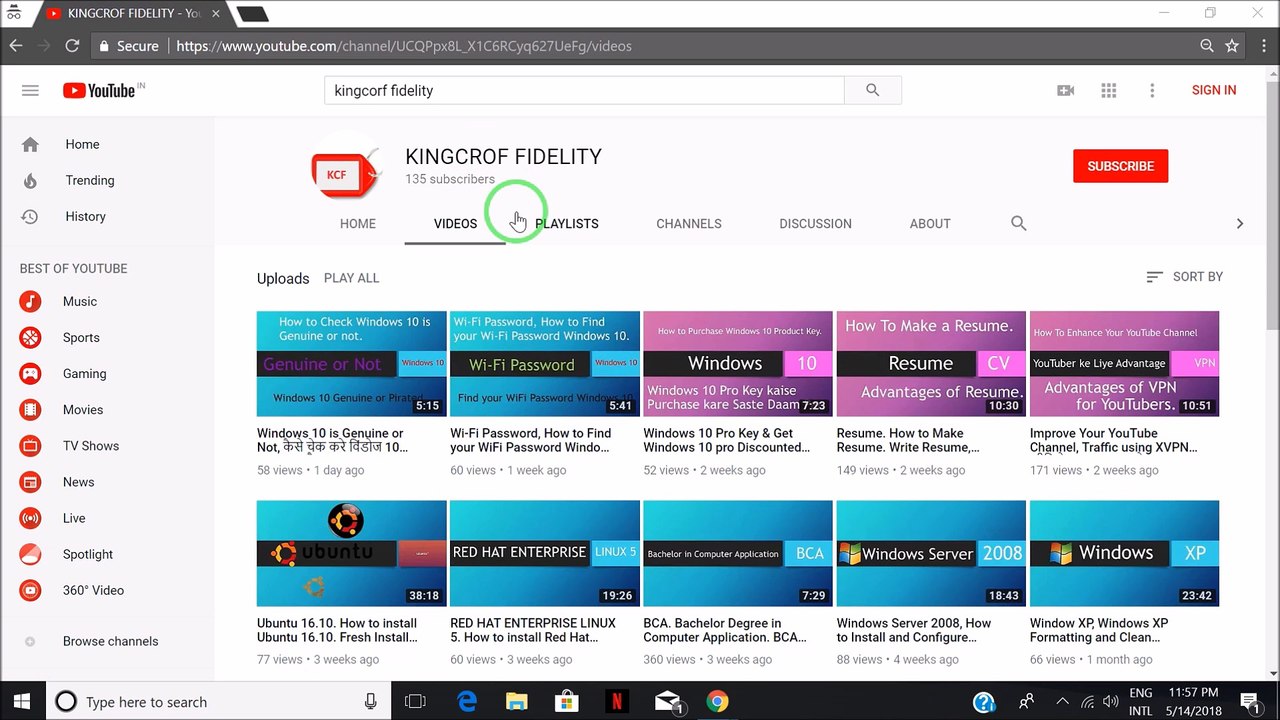Image resolution: width=1280 pixels, height=720 pixels.
Task: Click the Sports category icon
Action: click(x=30, y=337)
